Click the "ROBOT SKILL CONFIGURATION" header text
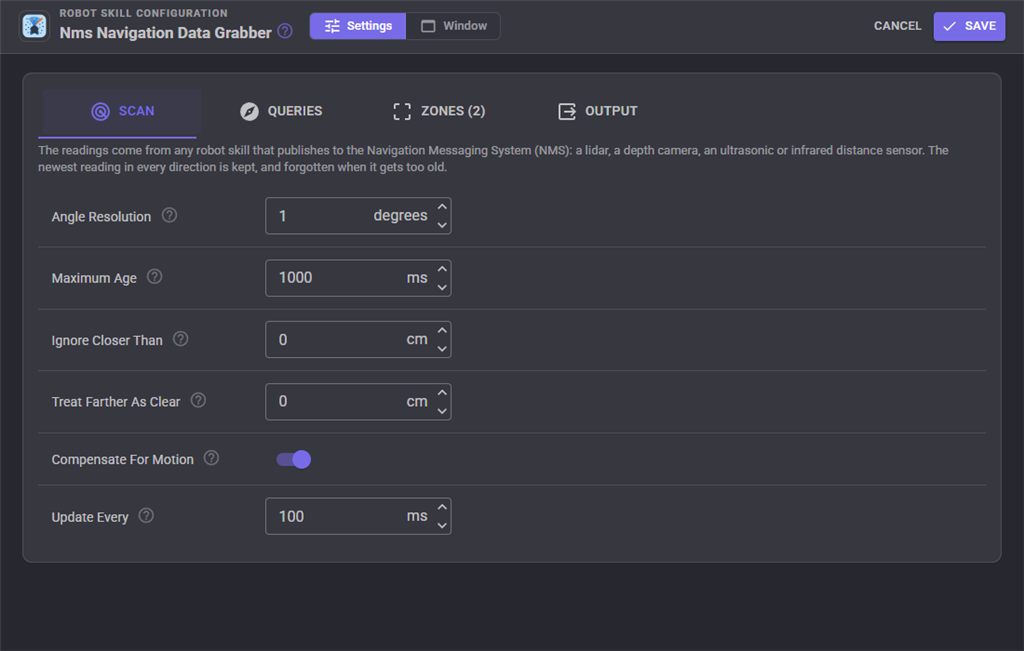 [144, 13]
